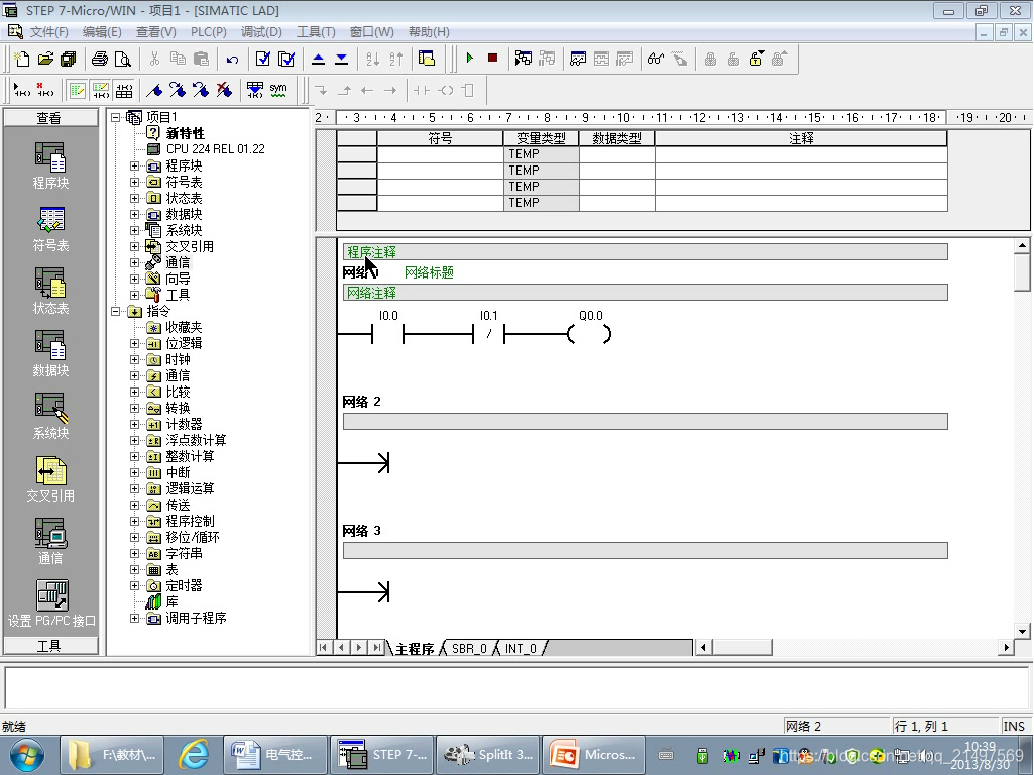Click the vertical scrollbar down arrow
Screen dimensions: 1034x775
pos(1022,631)
